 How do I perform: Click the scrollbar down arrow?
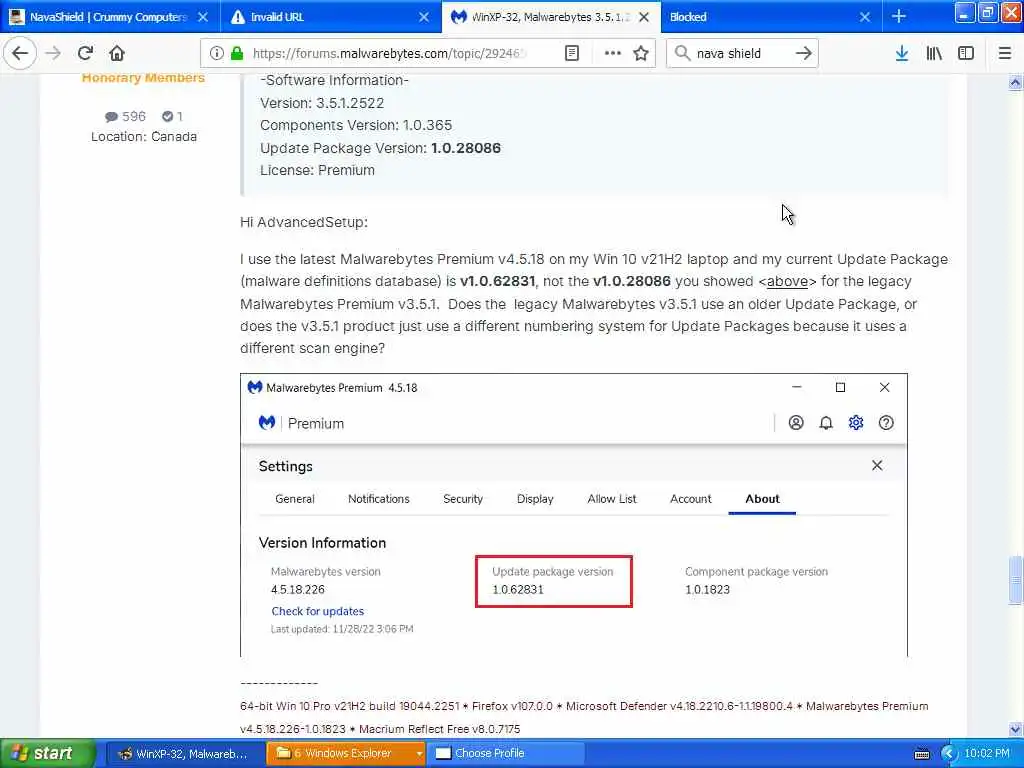pyautogui.click(x=1016, y=729)
